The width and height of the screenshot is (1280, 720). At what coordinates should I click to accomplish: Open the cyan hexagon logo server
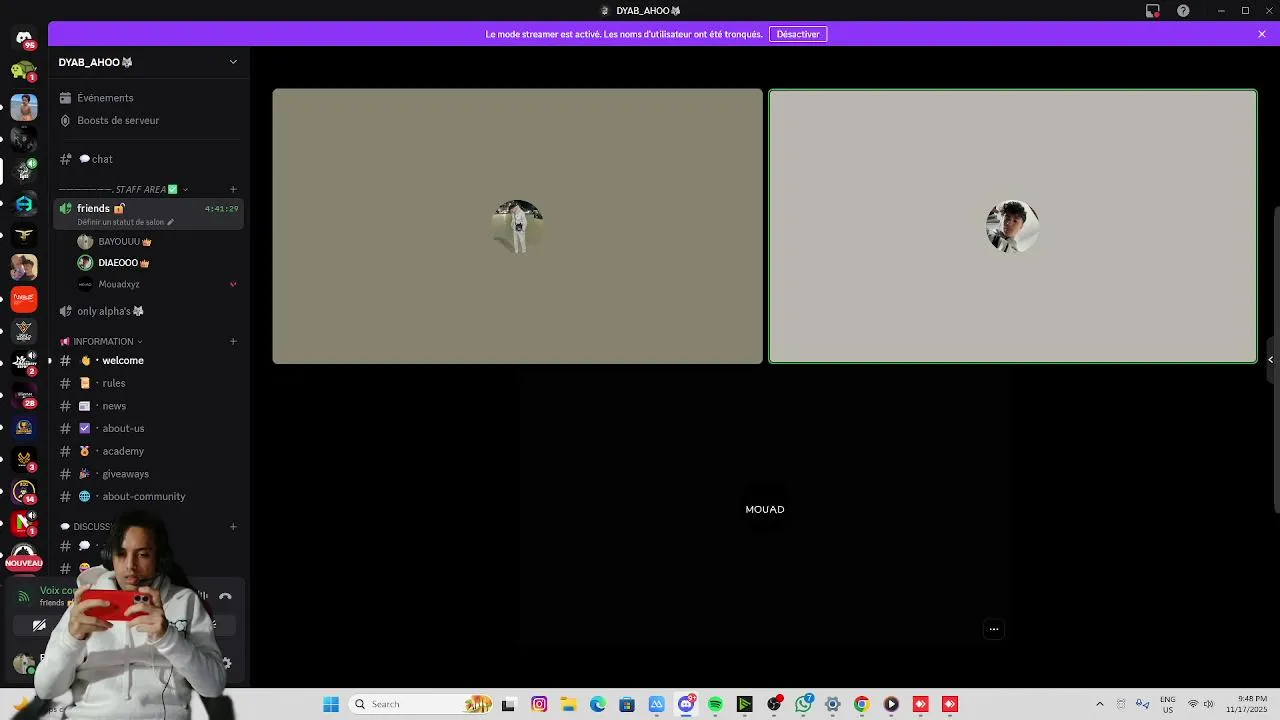24,203
